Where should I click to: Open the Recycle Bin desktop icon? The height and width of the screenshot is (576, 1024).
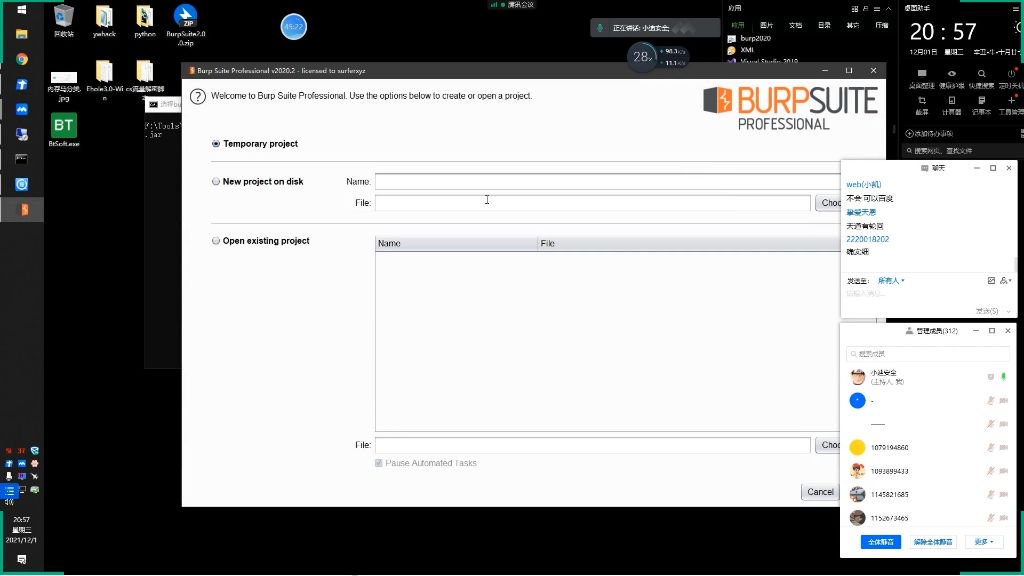[x=63, y=20]
